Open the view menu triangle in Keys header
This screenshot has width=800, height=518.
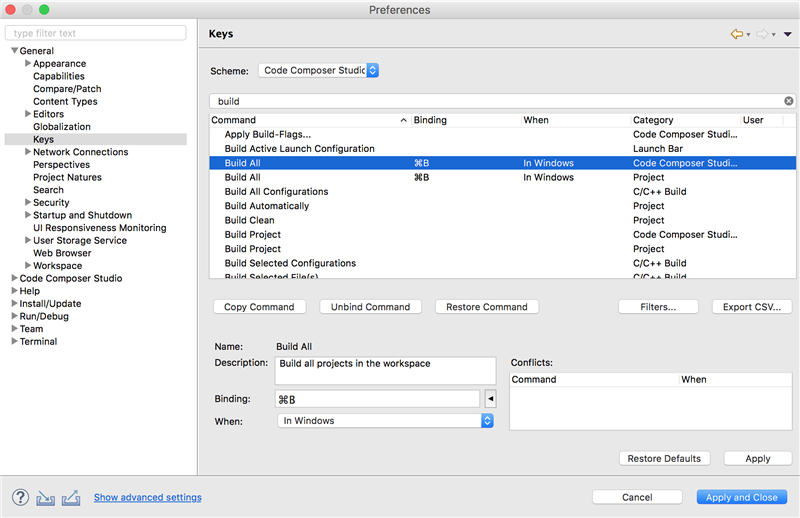pos(788,34)
